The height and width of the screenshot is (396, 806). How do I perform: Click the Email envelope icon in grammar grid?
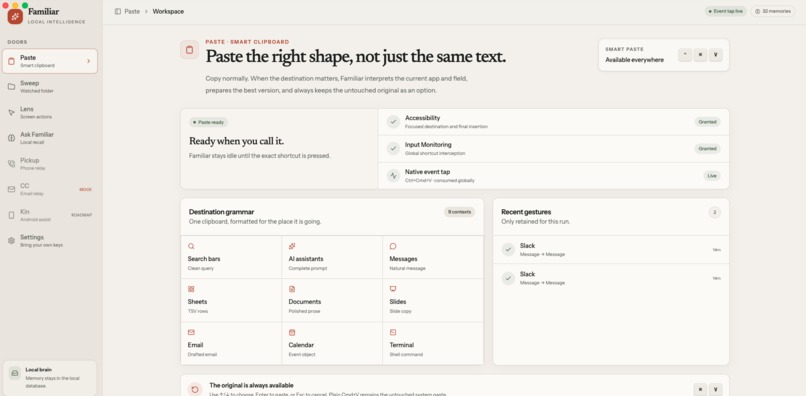pos(191,332)
